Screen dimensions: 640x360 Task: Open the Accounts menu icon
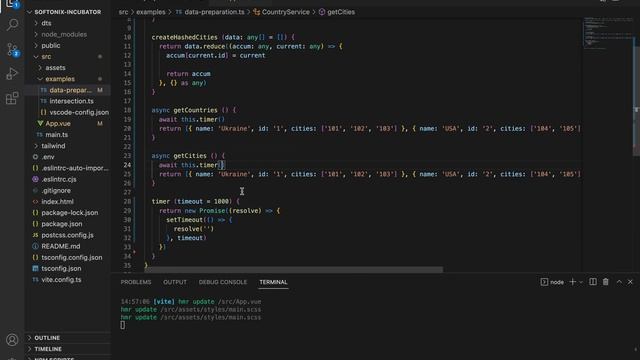(x=12, y=340)
